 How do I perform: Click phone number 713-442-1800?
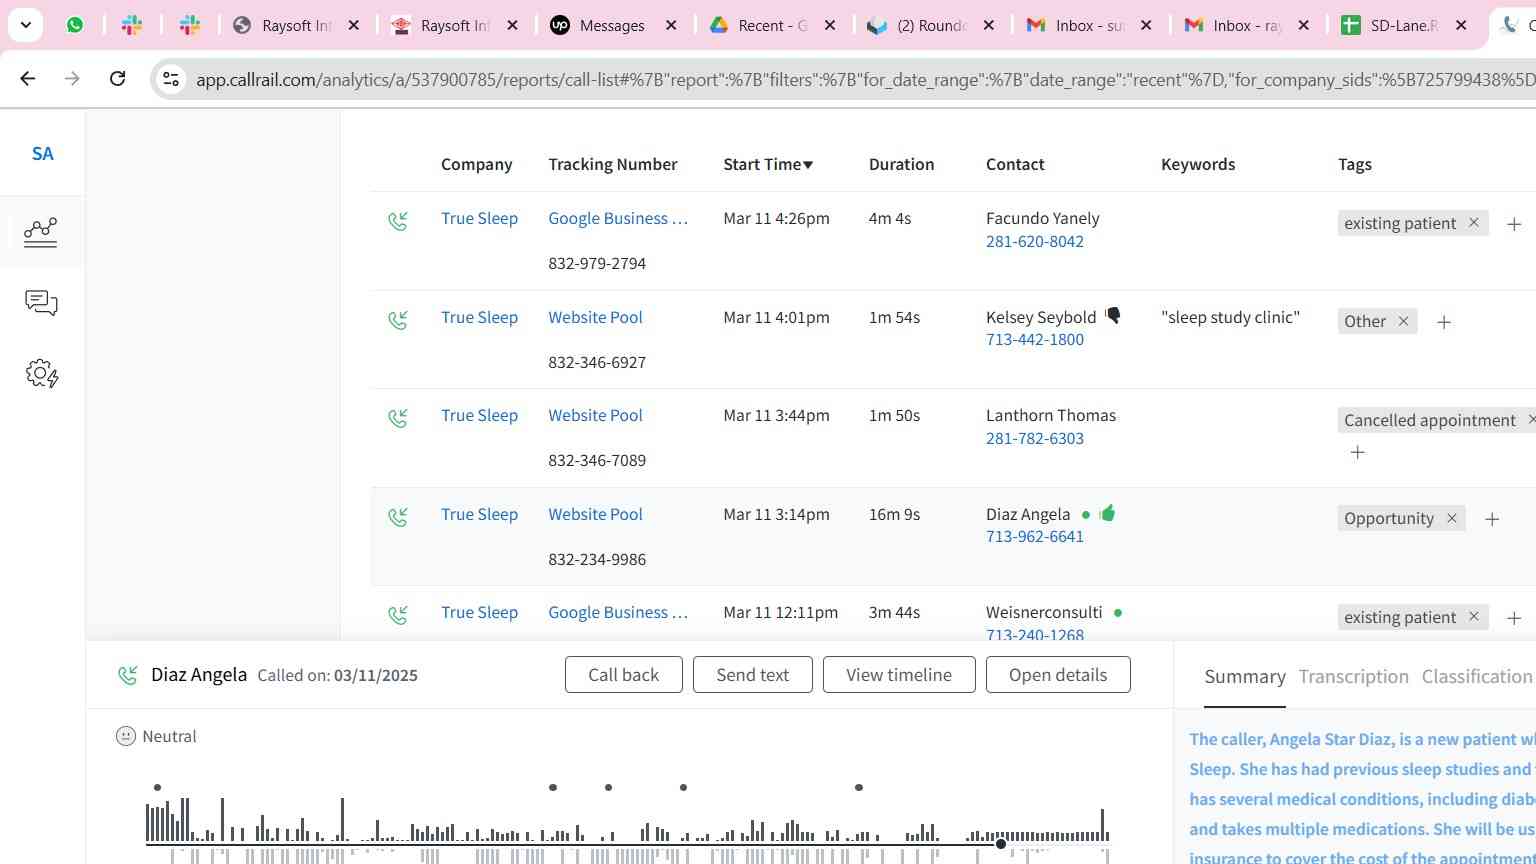(x=1035, y=339)
